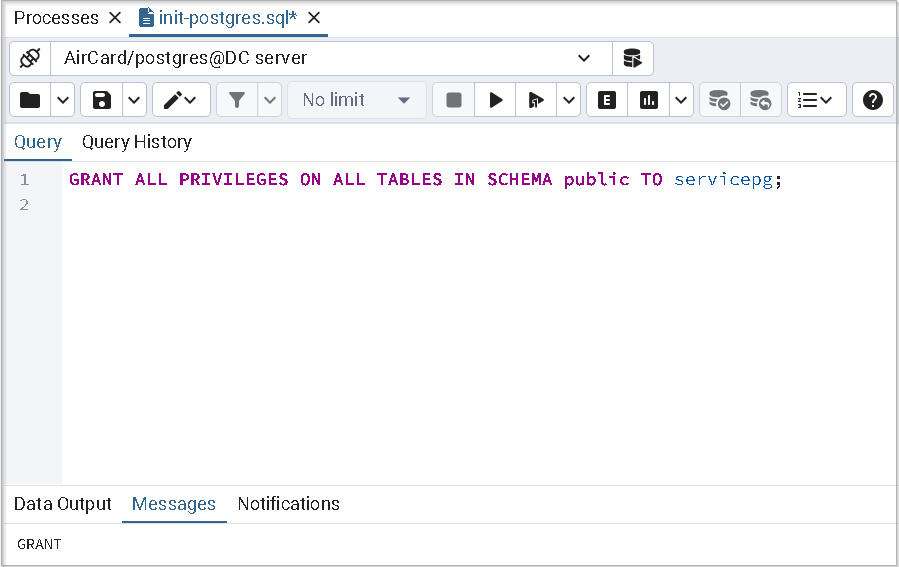Image resolution: width=899 pixels, height=567 pixels.
Task: Click the Explain (E) button
Action: point(606,100)
